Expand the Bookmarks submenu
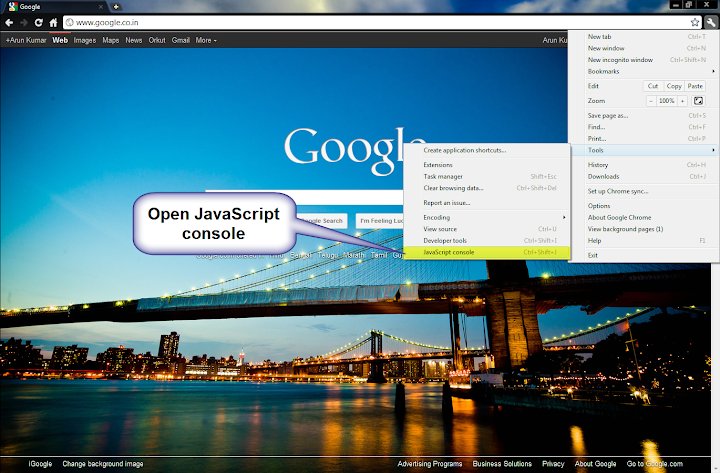The width and height of the screenshot is (720, 473). 643,71
